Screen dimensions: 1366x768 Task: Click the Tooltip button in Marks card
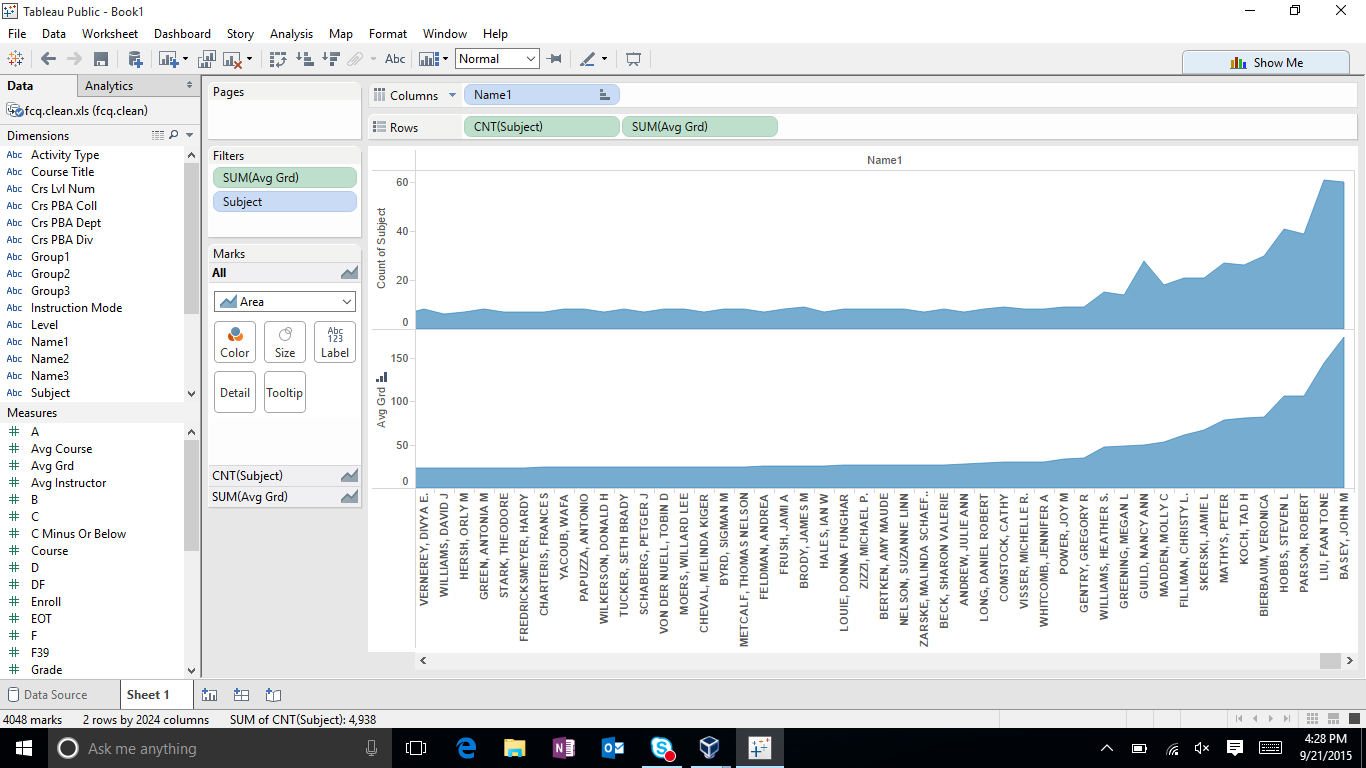coord(285,392)
